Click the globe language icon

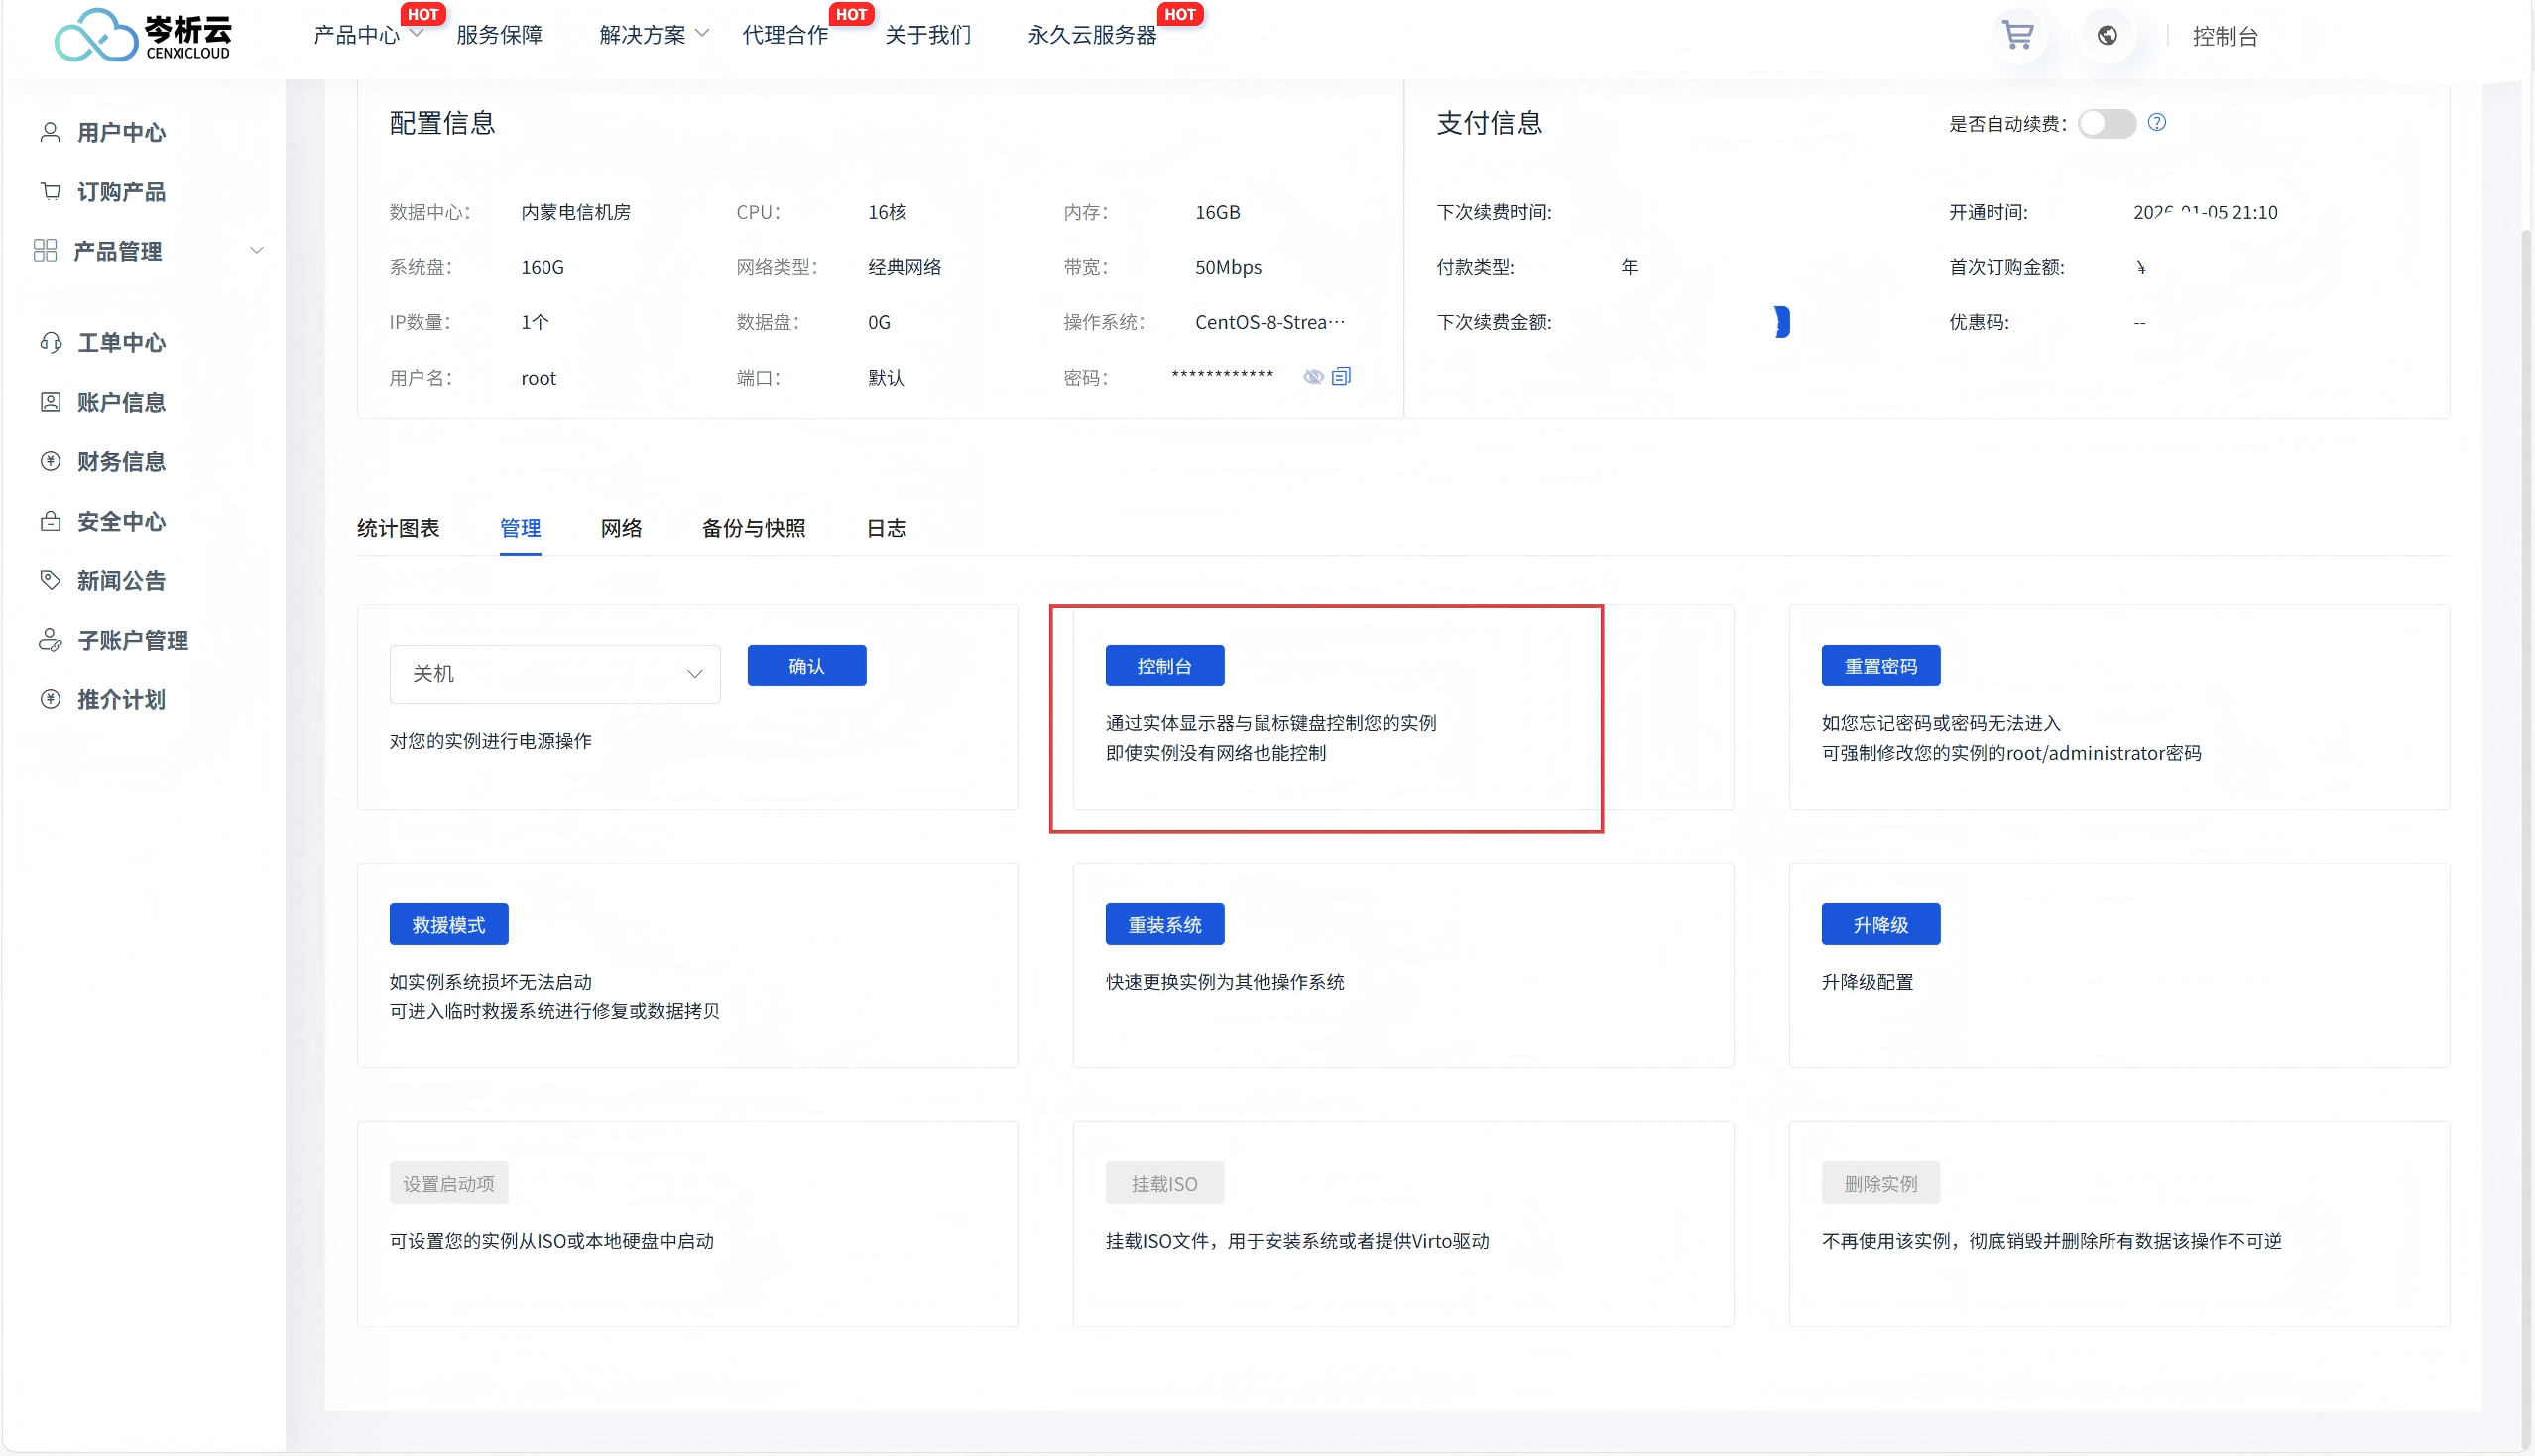[x=2107, y=36]
